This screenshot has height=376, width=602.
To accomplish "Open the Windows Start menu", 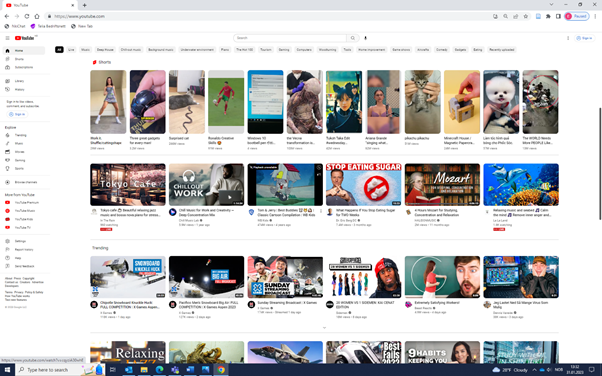I will 7,370.
